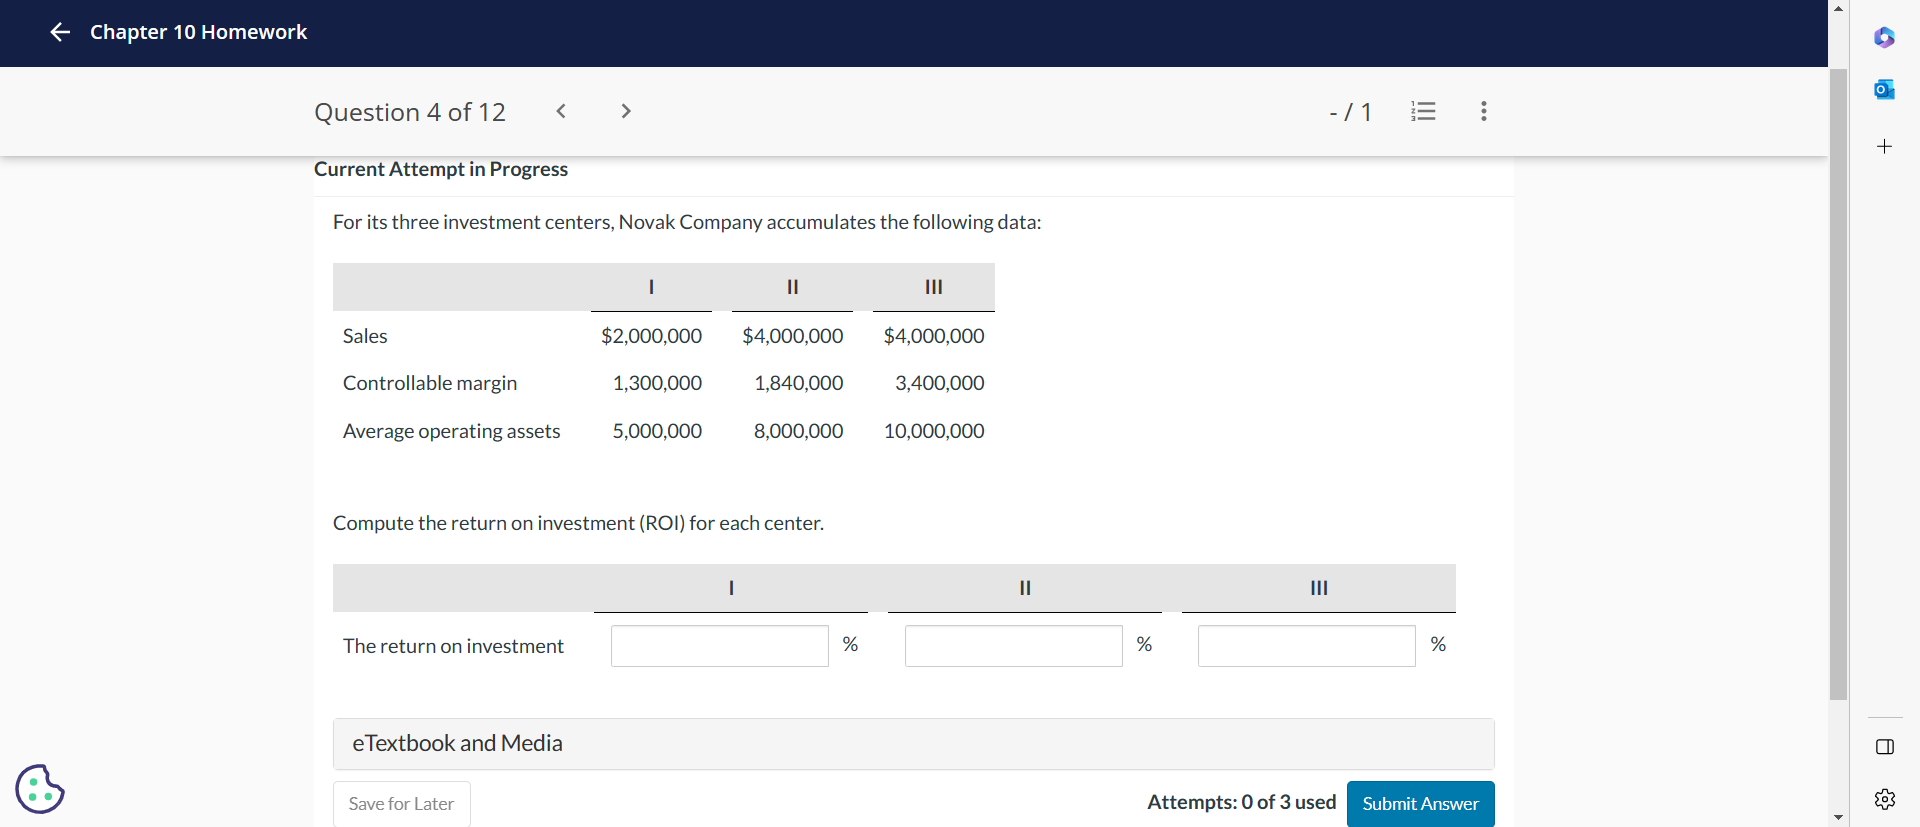Open the Copilot icon in browser sidebar

point(1885,37)
